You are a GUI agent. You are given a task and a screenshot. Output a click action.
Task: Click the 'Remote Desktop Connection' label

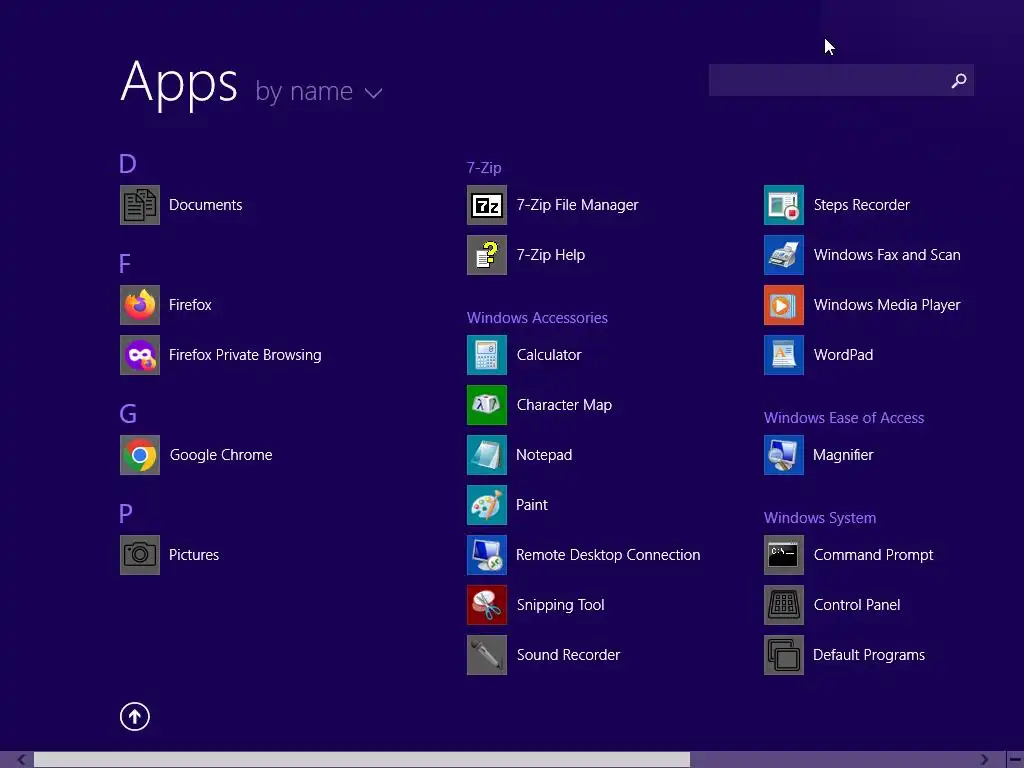[608, 555]
